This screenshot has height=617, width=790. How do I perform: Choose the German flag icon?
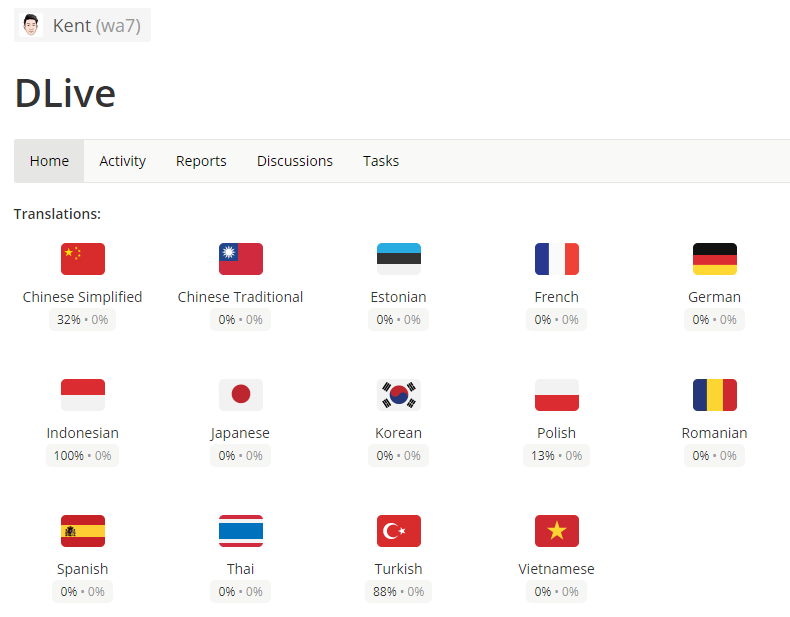(x=714, y=259)
